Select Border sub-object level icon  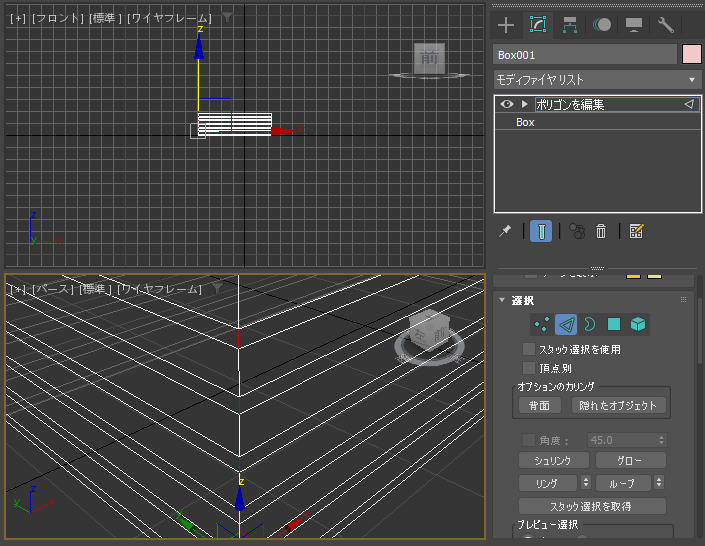click(590, 324)
